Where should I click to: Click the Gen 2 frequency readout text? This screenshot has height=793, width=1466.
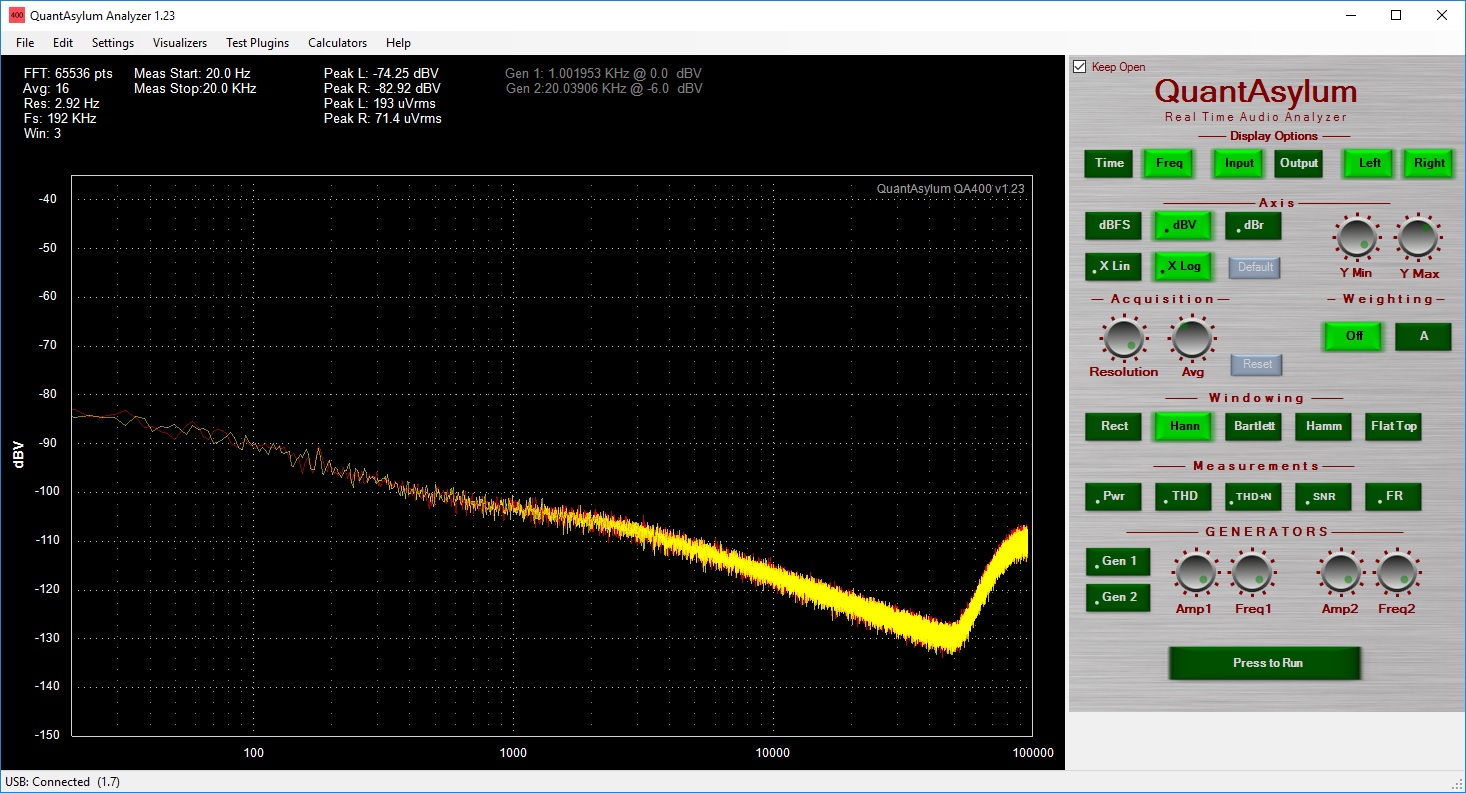[604, 89]
